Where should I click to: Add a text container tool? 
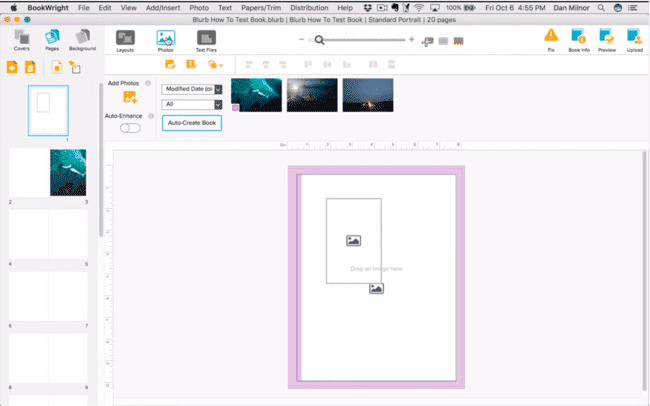tap(191, 64)
